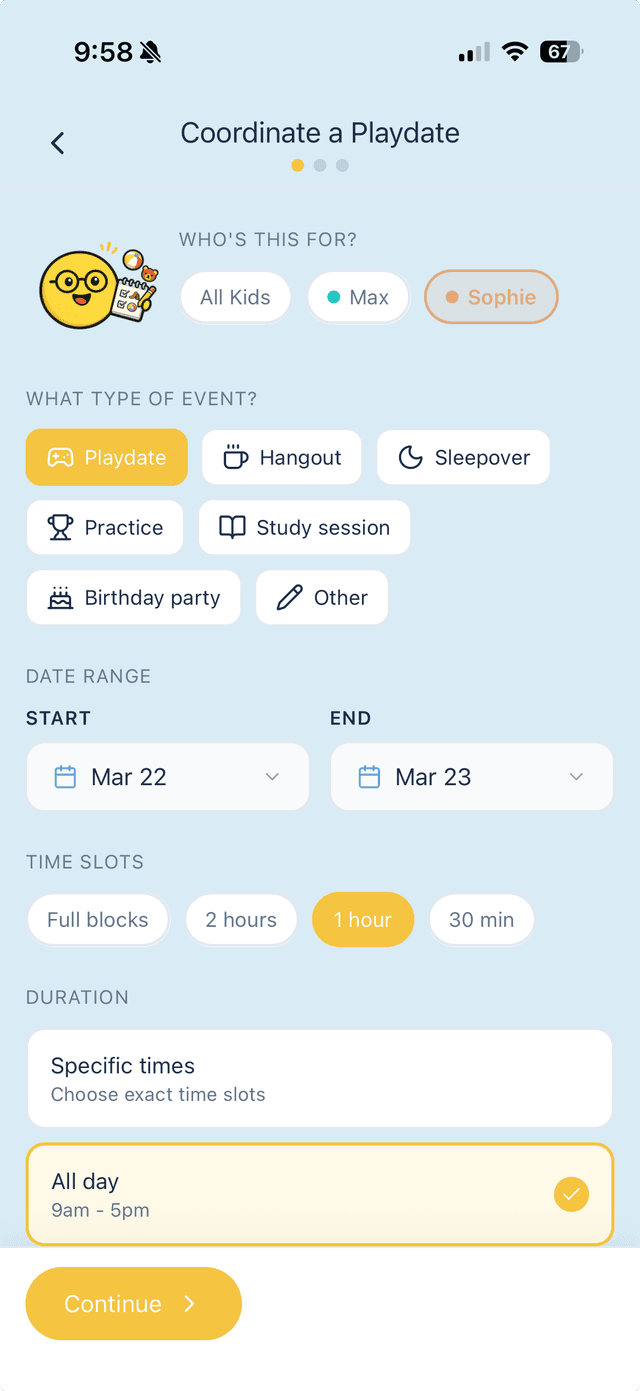Choose the 2 hours time slot chip
Screen dimensions: 640x1391
pyautogui.click(x=241, y=919)
